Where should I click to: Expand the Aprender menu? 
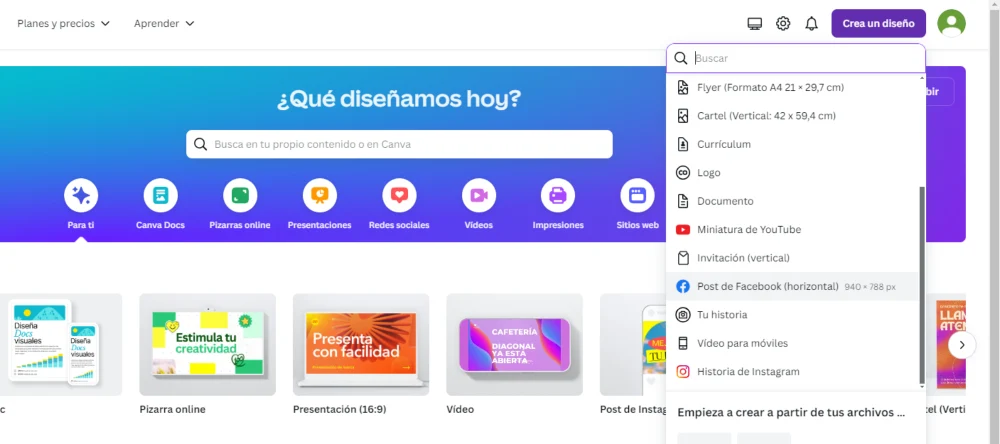pyautogui.click(x=164, y=24)
